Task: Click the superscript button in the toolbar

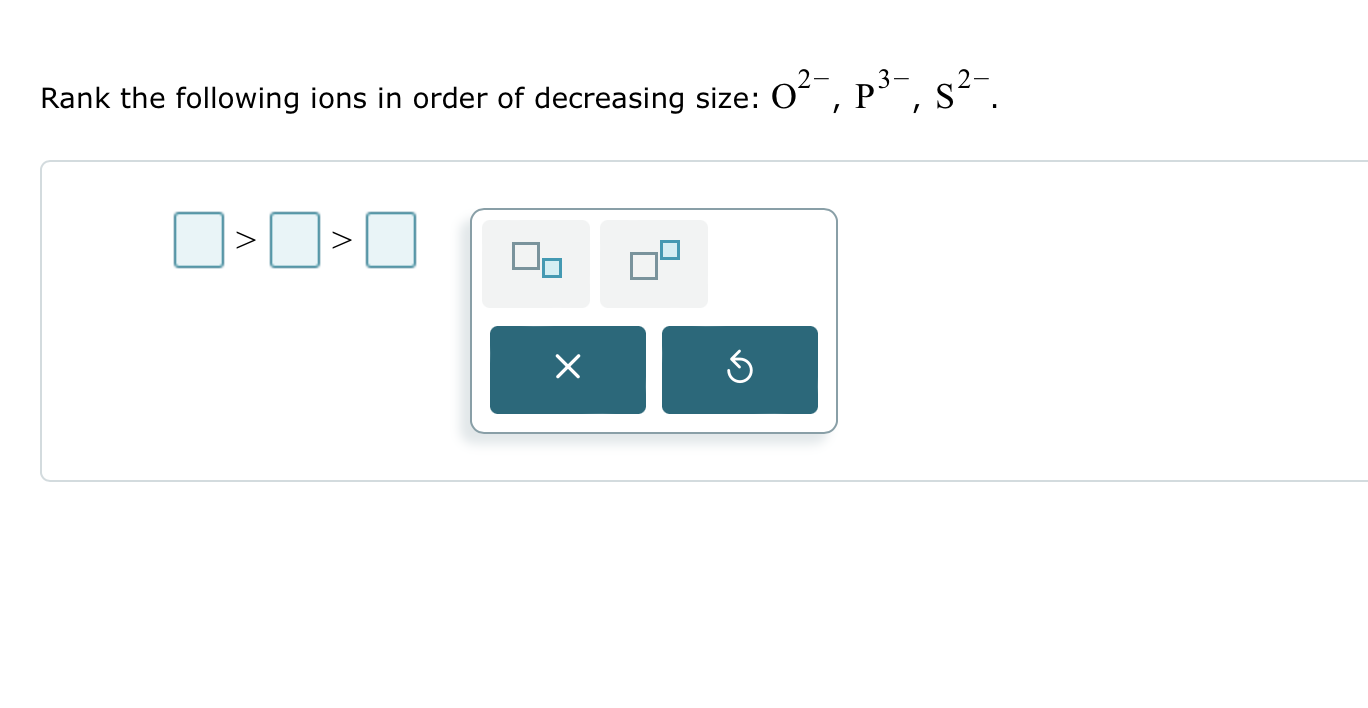Action: click(x=653, y=263)
